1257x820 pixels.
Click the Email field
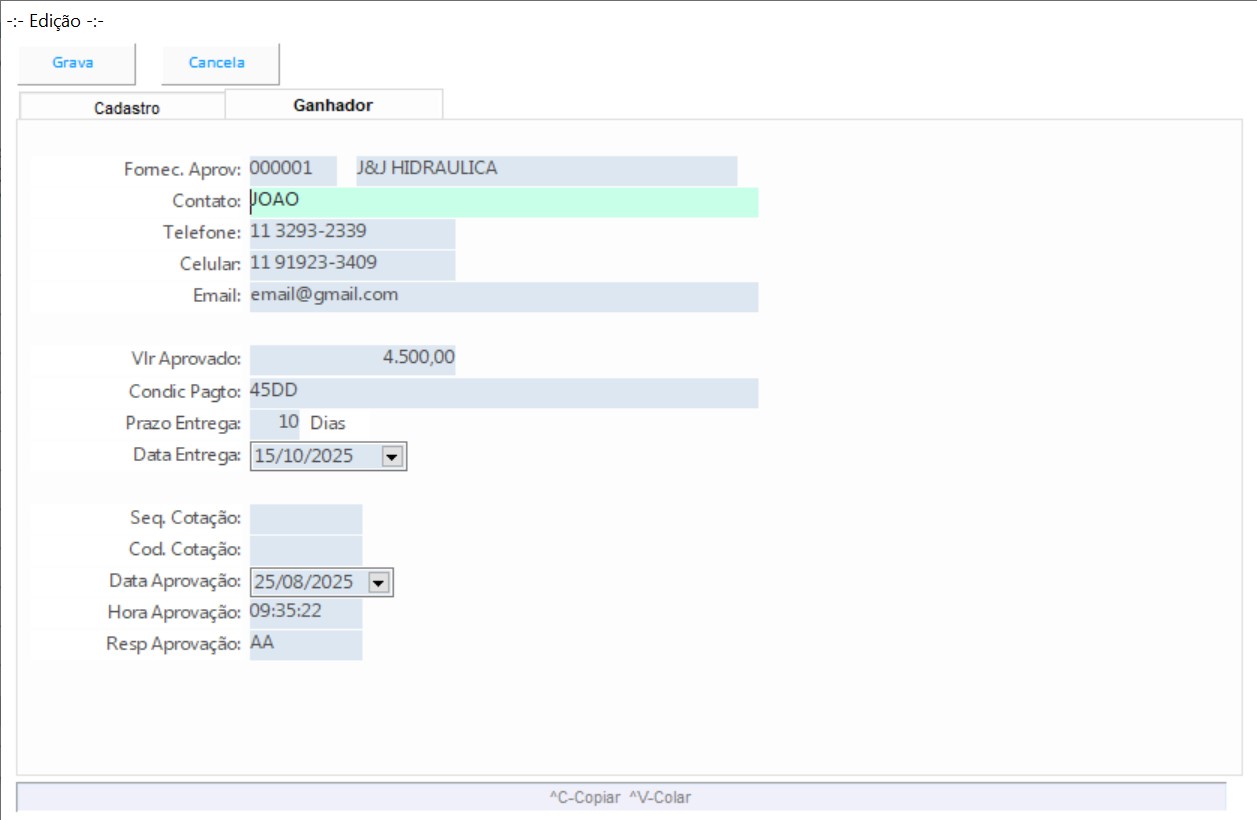pyautogui.click(x=503, y=296)
